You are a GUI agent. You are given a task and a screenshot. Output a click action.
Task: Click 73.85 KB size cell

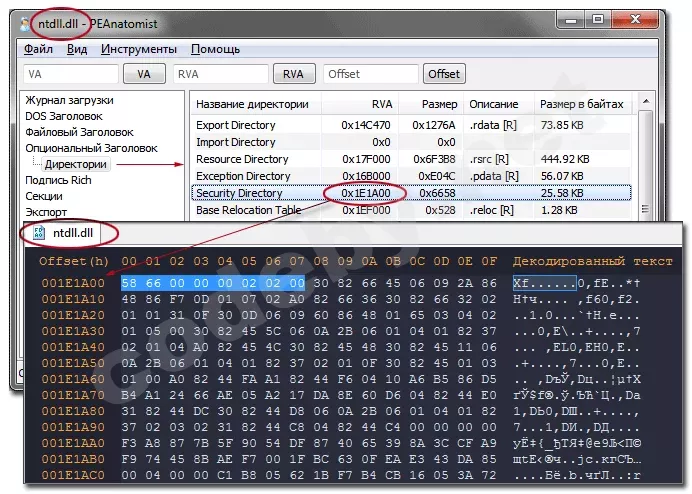[562, 125]
